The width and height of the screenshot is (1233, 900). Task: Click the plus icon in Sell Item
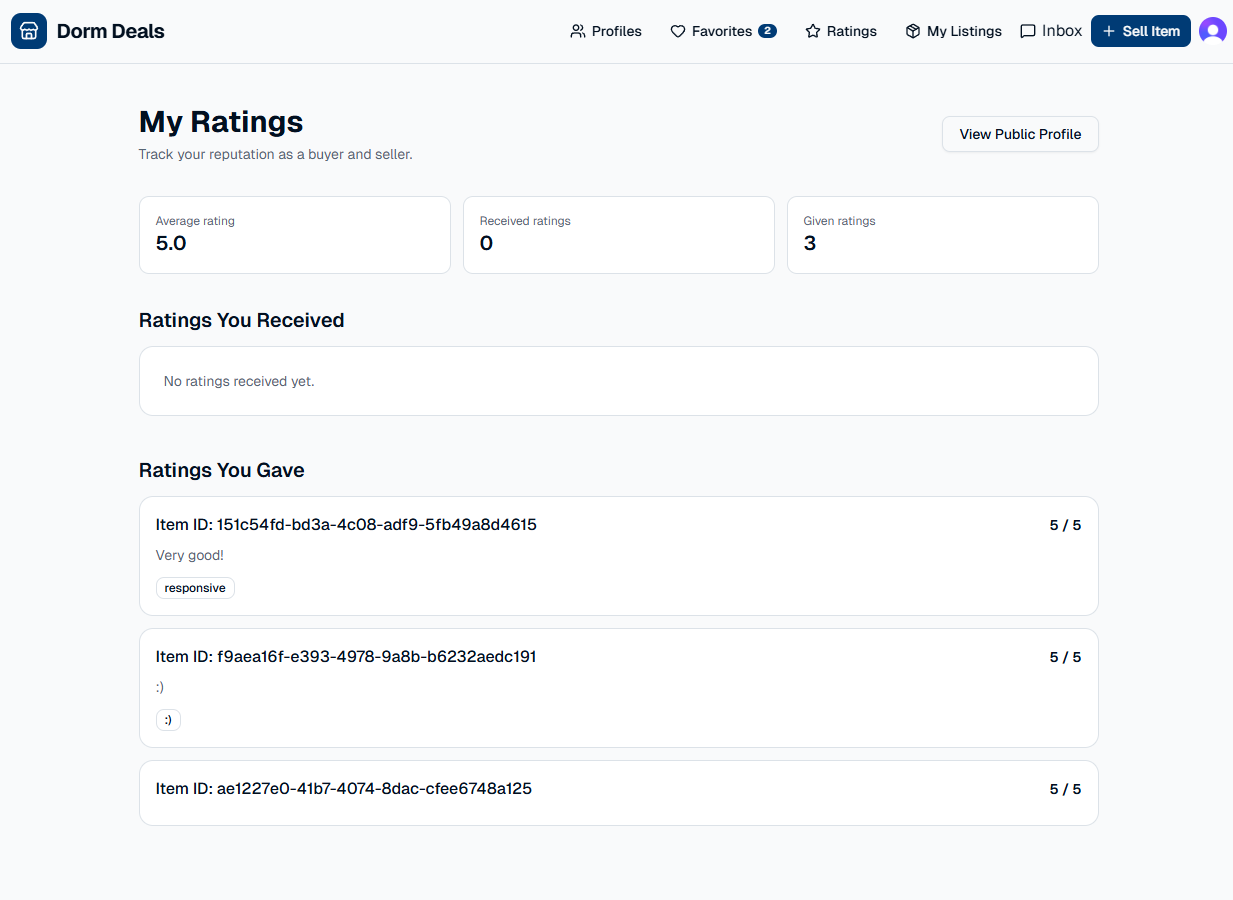[1109, 31]
